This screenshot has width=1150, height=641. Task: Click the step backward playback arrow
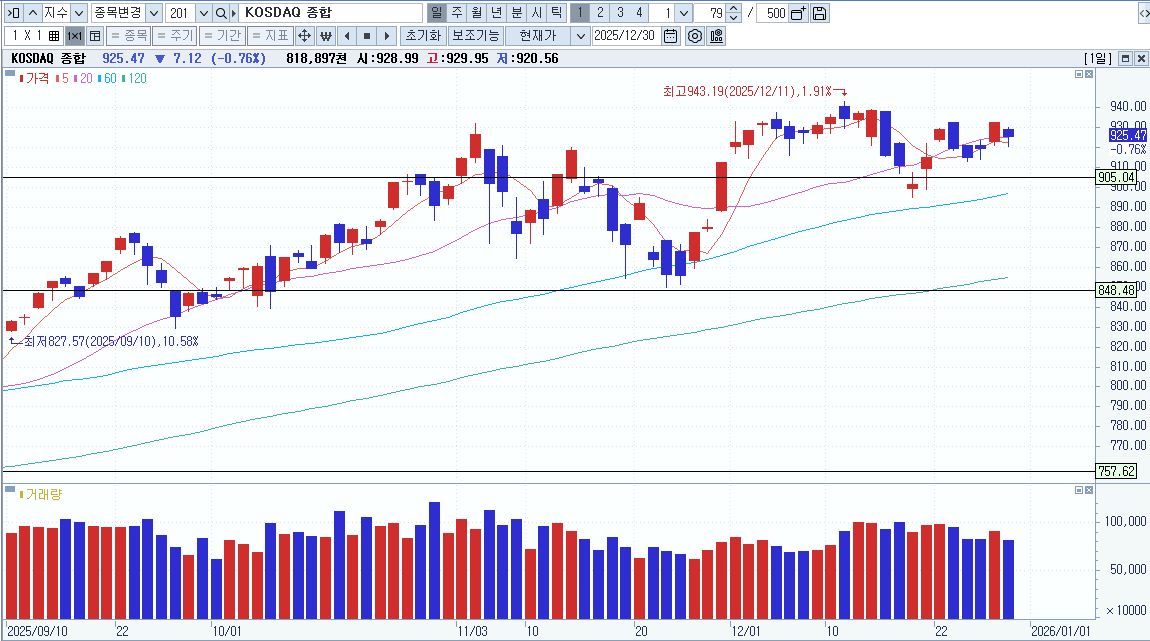[x=347, y=35]
